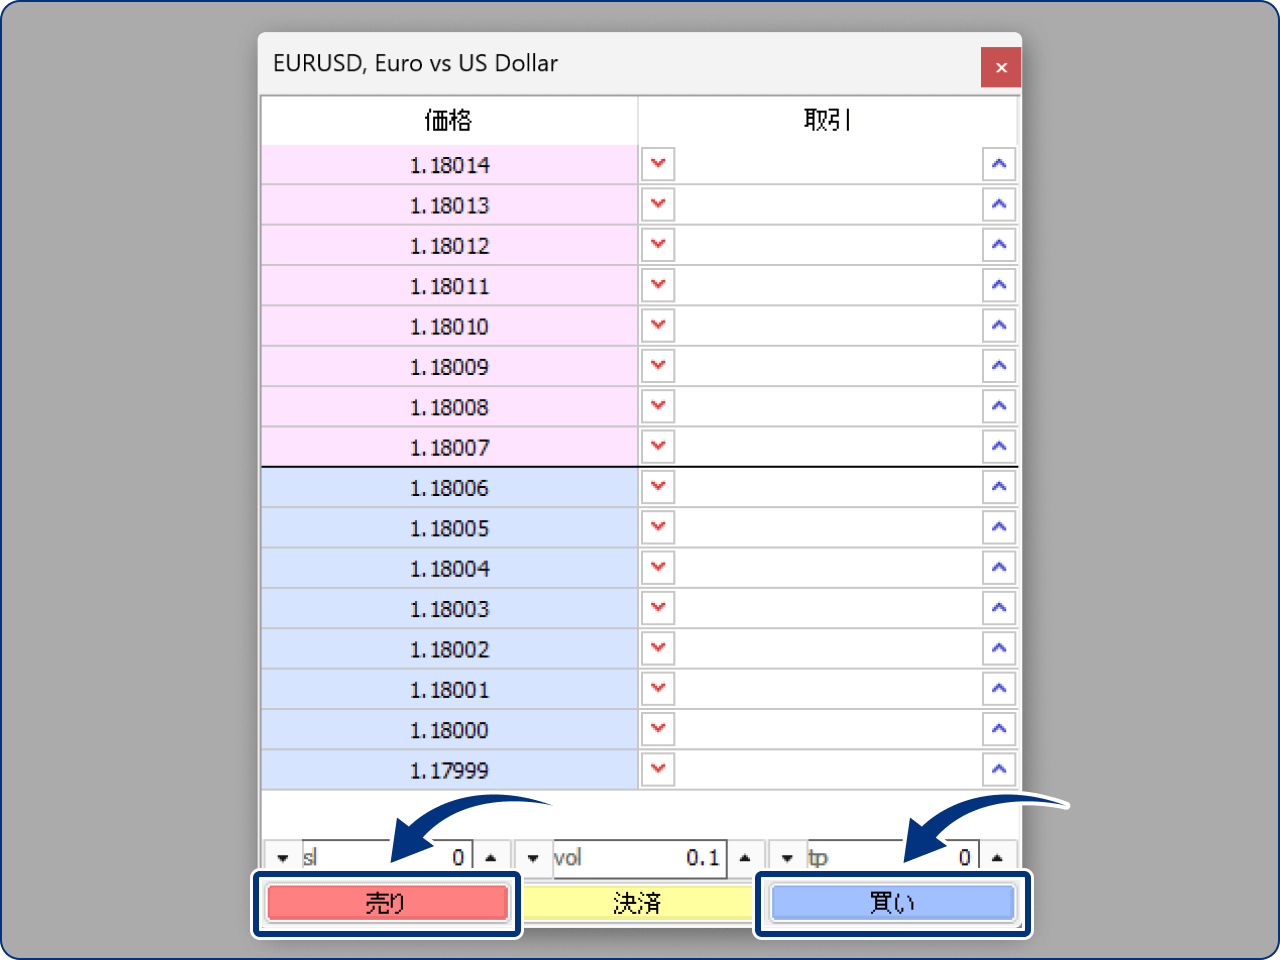Image resolution: width=1280 pixels, height=960 pixels.
Task: Click blue buy arrow at price 1.18013
Action: (998, 205)
